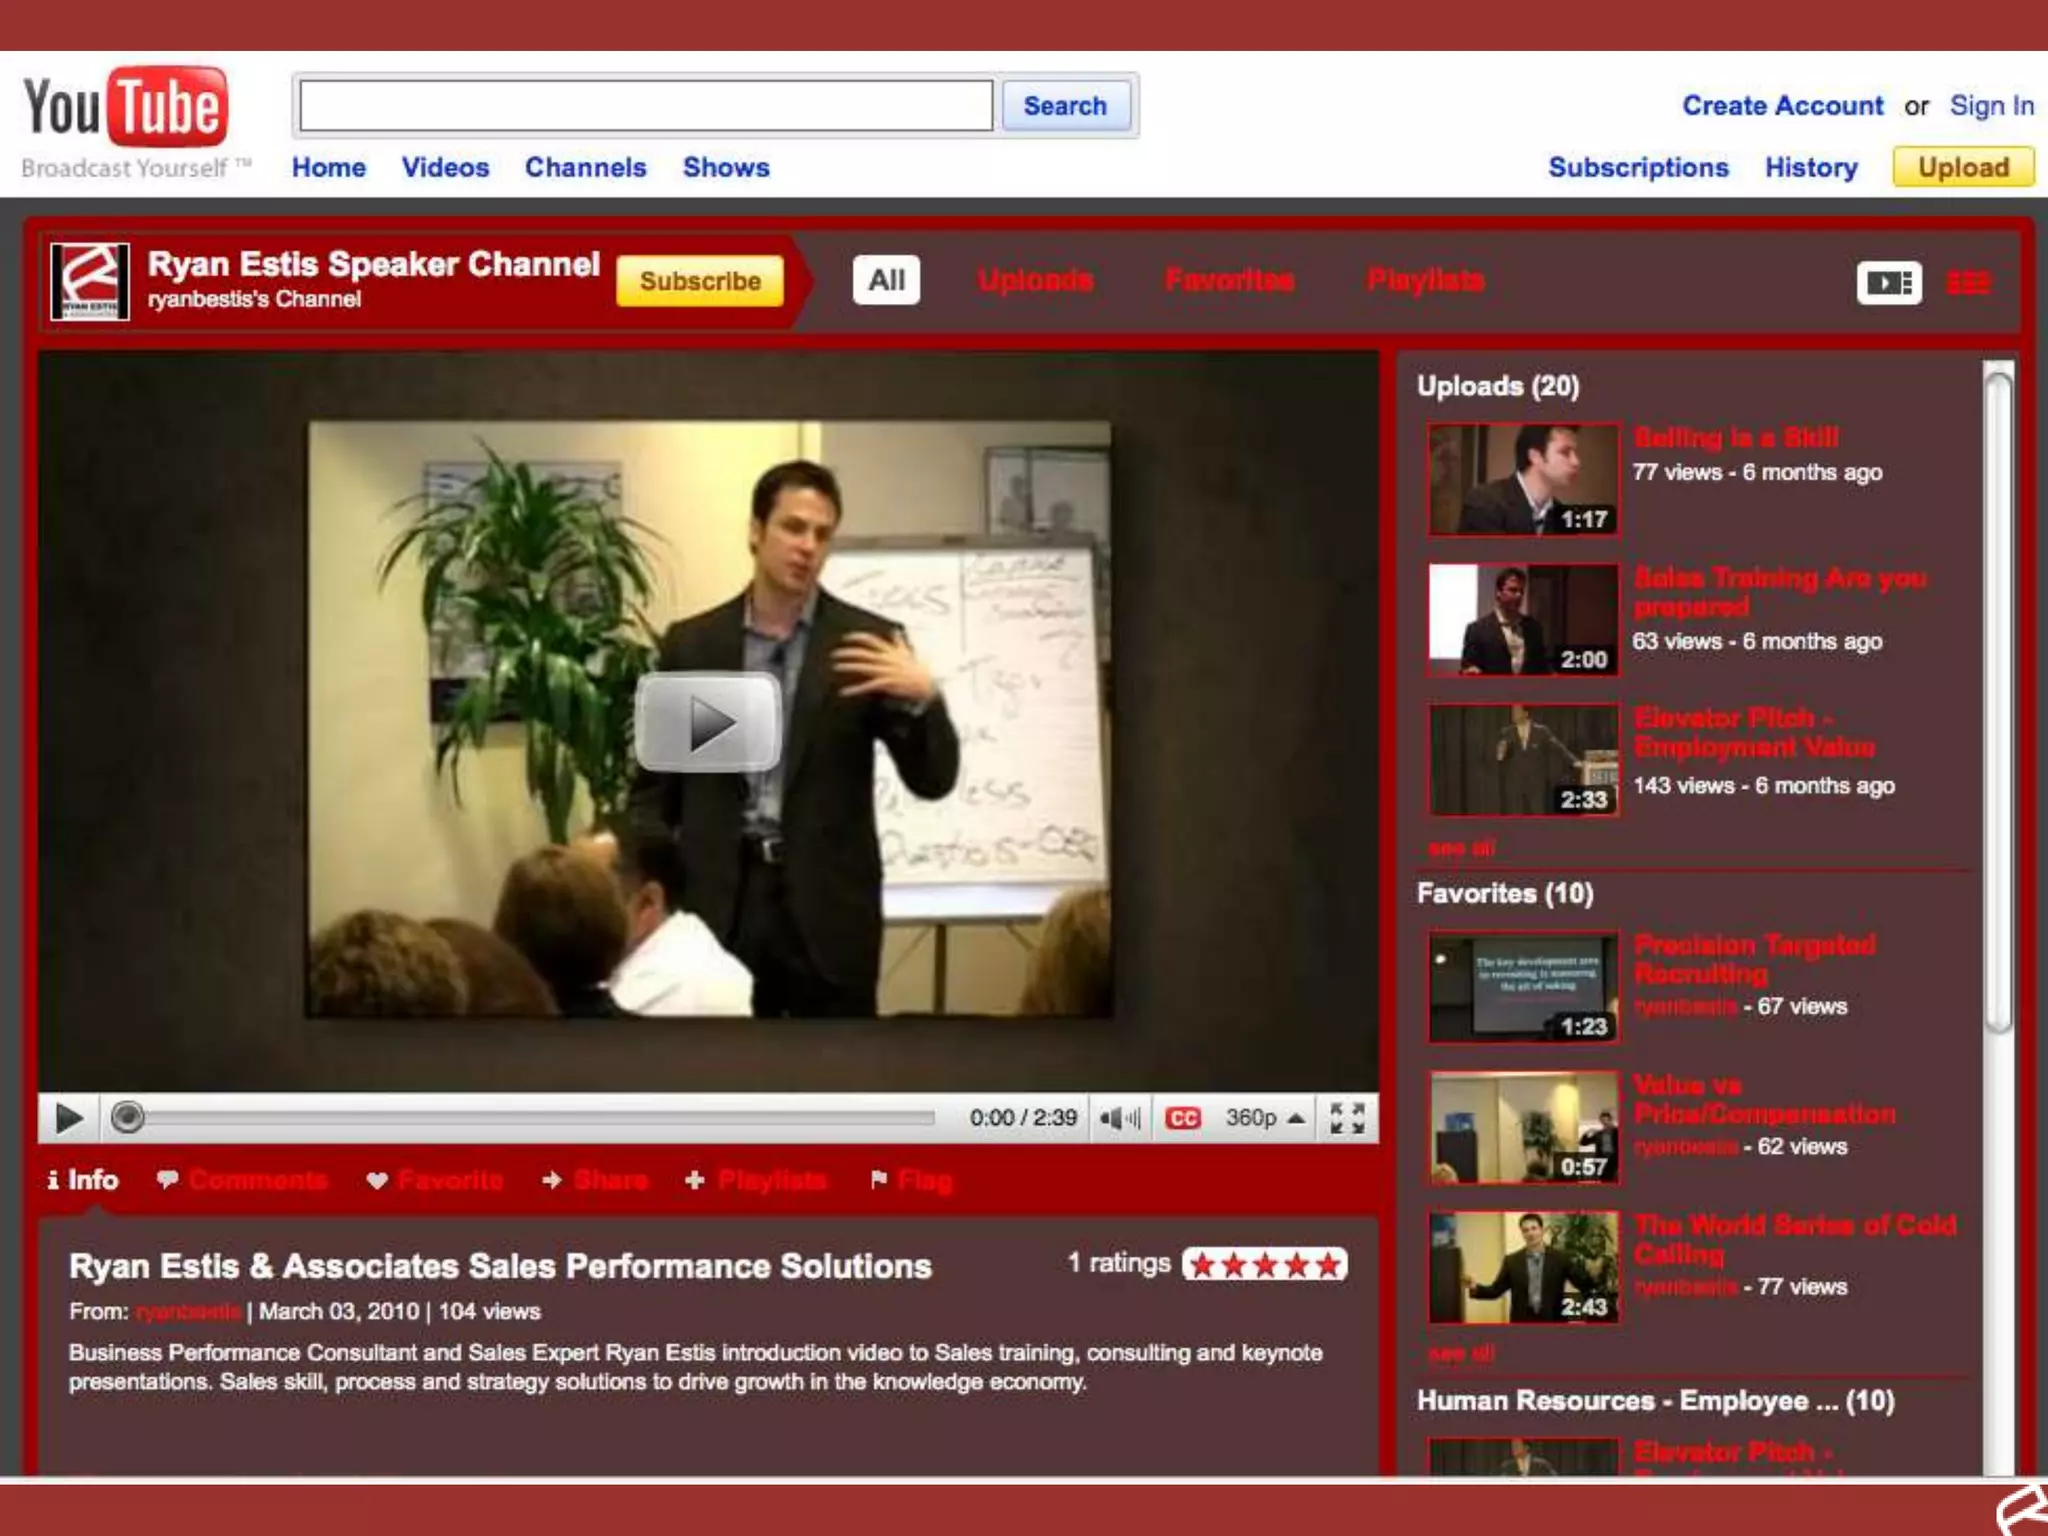Click the YouTube logo
This screenshot has height=1536, width=2048.
(126, 108)
